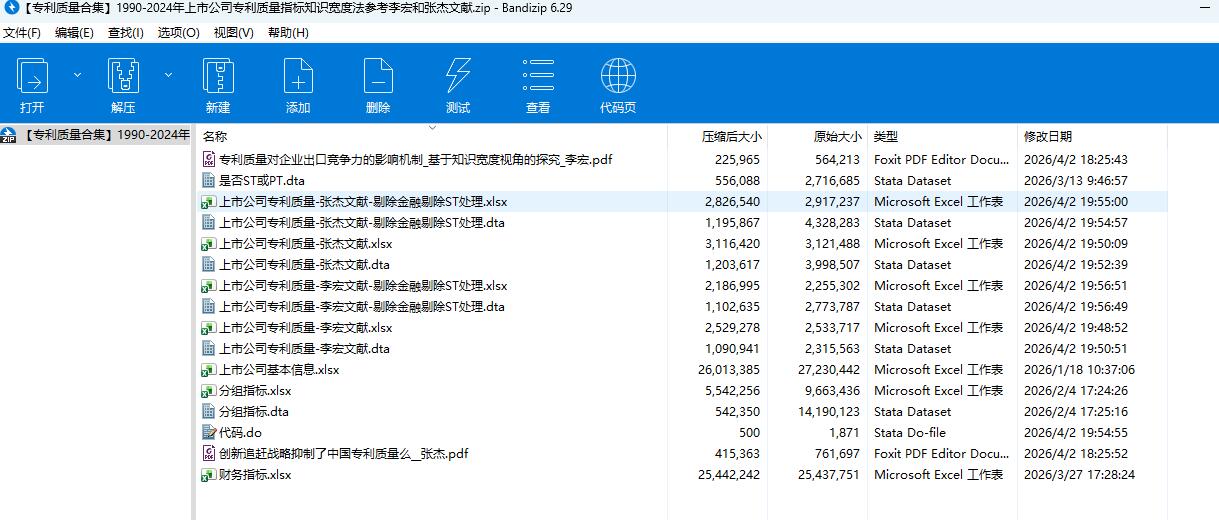Click the PDF icon of 创新追赶战略 file
1219x520 pixels.
coord(209,453)
